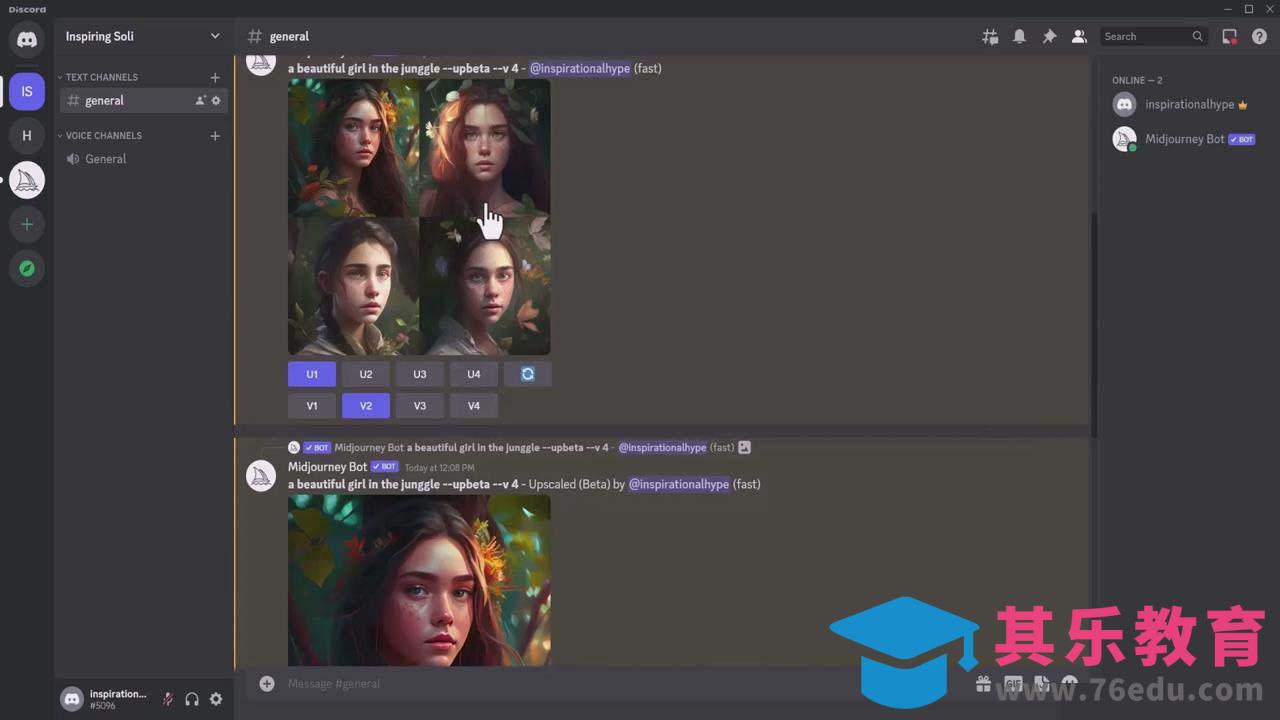The height and width of the screenshot is (720, 1280).
Task: Open the Threads icon in header
Action: coord(990,36)
